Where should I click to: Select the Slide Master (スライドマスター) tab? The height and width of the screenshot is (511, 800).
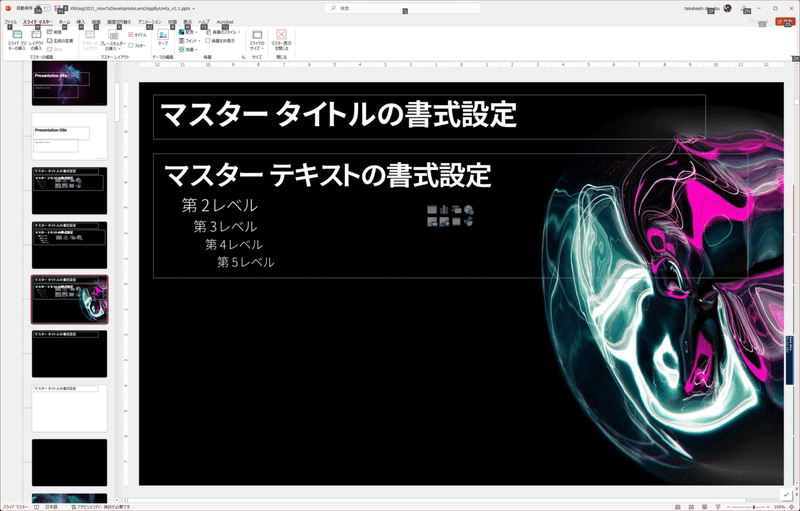click(38, 22)
